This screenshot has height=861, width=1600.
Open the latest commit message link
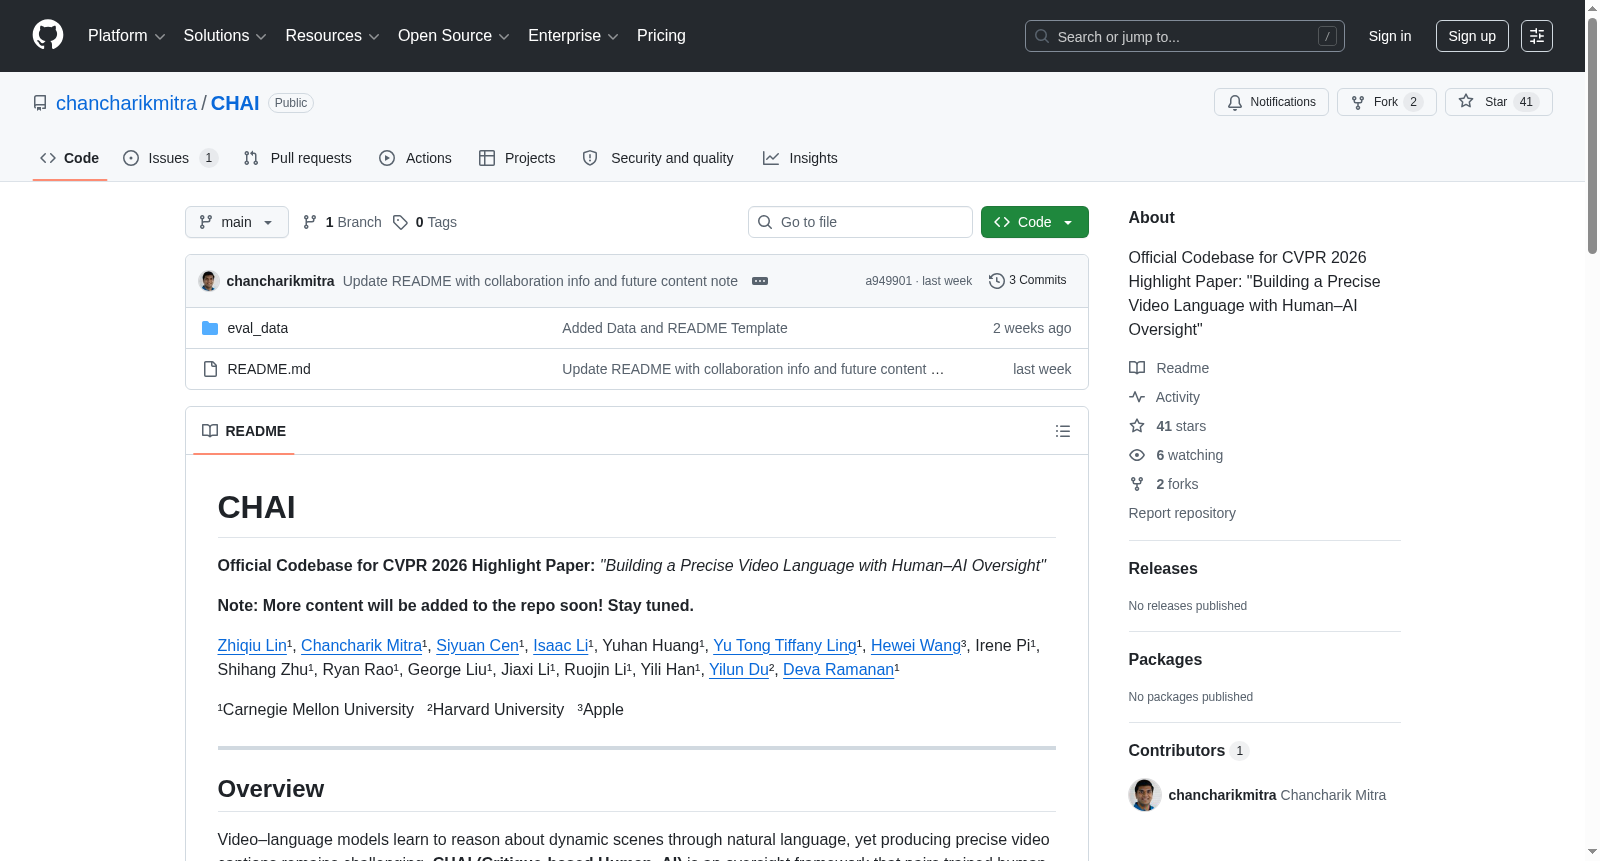540,281
